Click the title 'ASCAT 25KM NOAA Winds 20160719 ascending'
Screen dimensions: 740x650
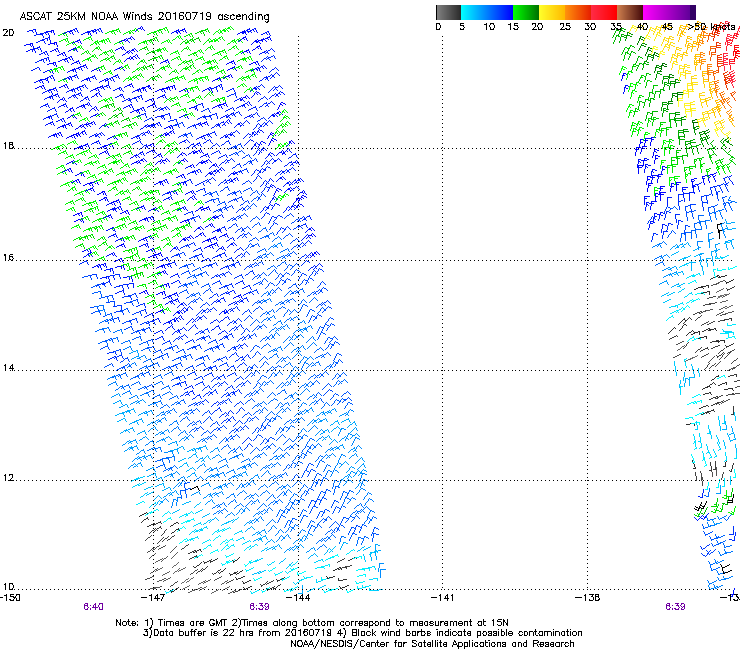tap(144, 17)
